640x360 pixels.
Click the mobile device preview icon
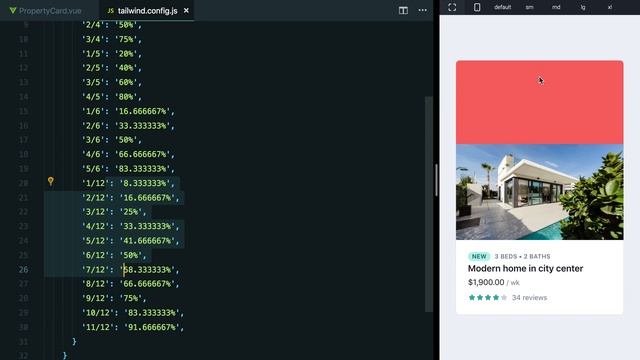tap(477, 7)
